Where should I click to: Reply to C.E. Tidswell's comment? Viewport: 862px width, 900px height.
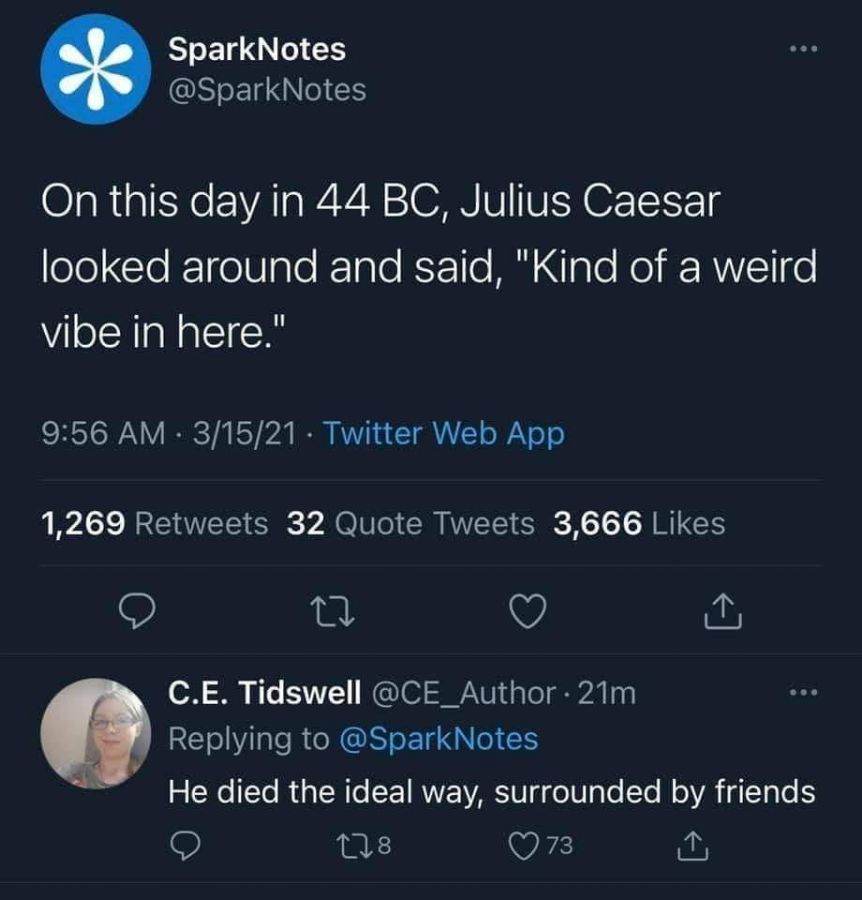coord(186,845)
